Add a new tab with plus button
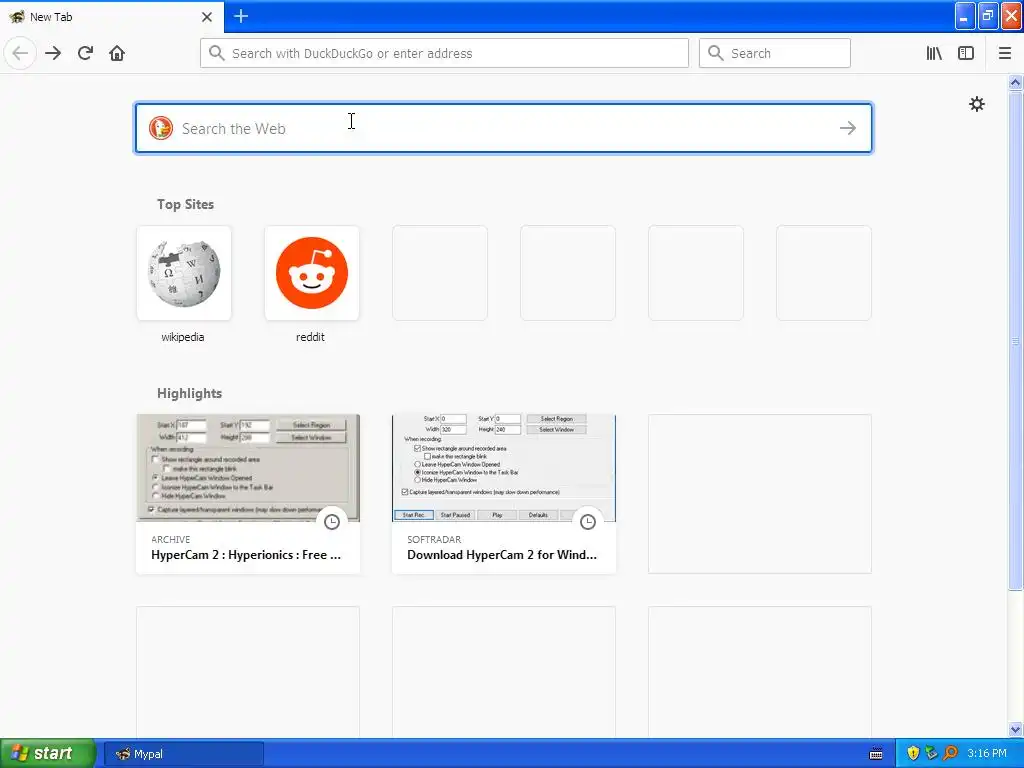The width and height of the screenshot is (1024, 768). point(241,16)
